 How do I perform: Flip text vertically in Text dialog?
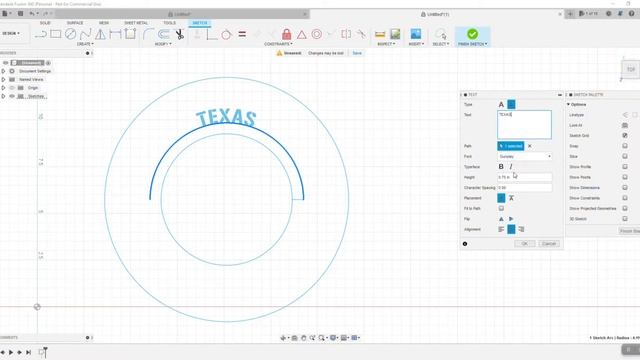tap(501, 219)
